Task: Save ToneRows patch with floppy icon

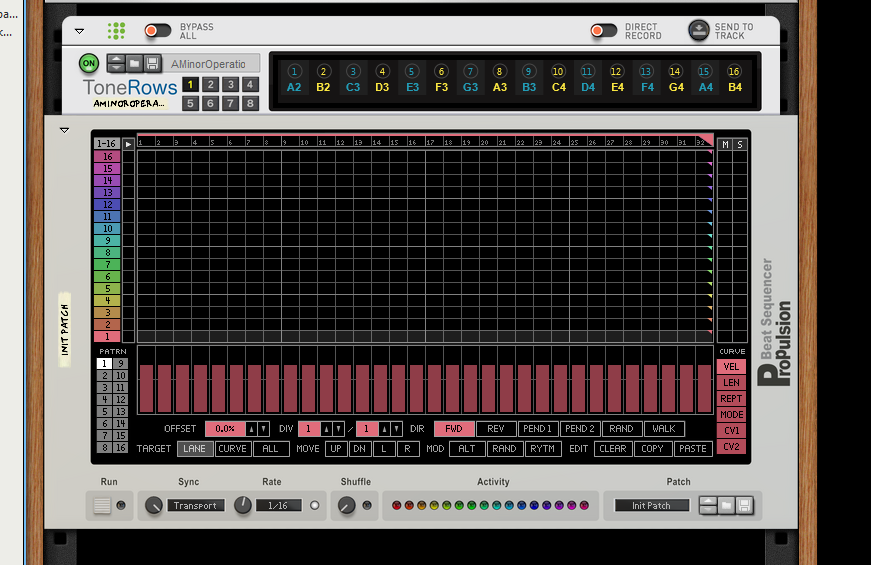Action: click(x=152, y=63)
